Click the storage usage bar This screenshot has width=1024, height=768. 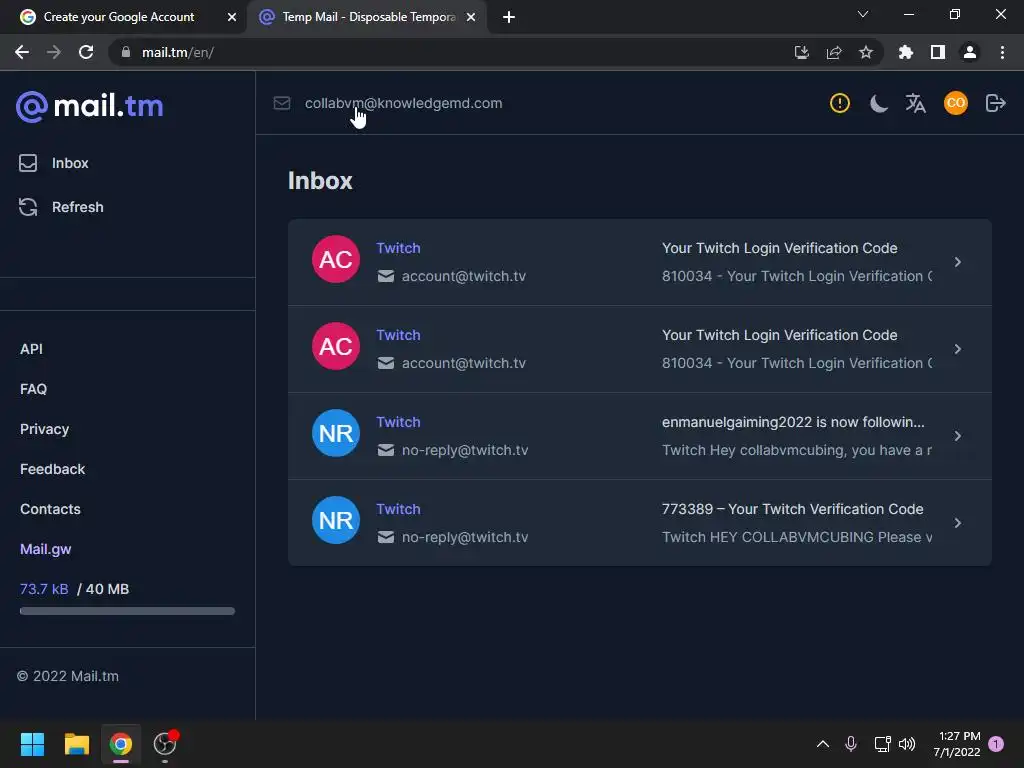point(127,611)
